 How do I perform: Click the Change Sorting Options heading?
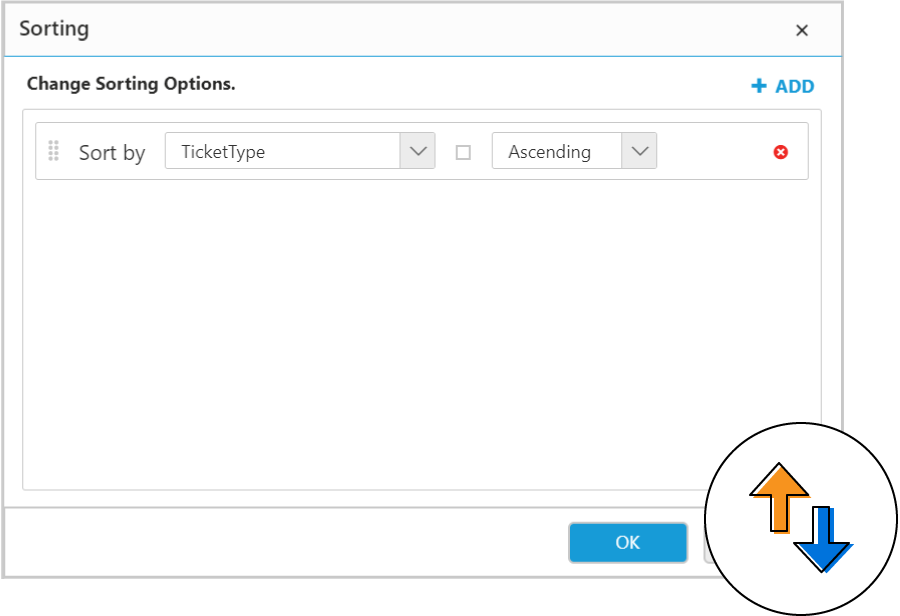(x=131, y=84)
